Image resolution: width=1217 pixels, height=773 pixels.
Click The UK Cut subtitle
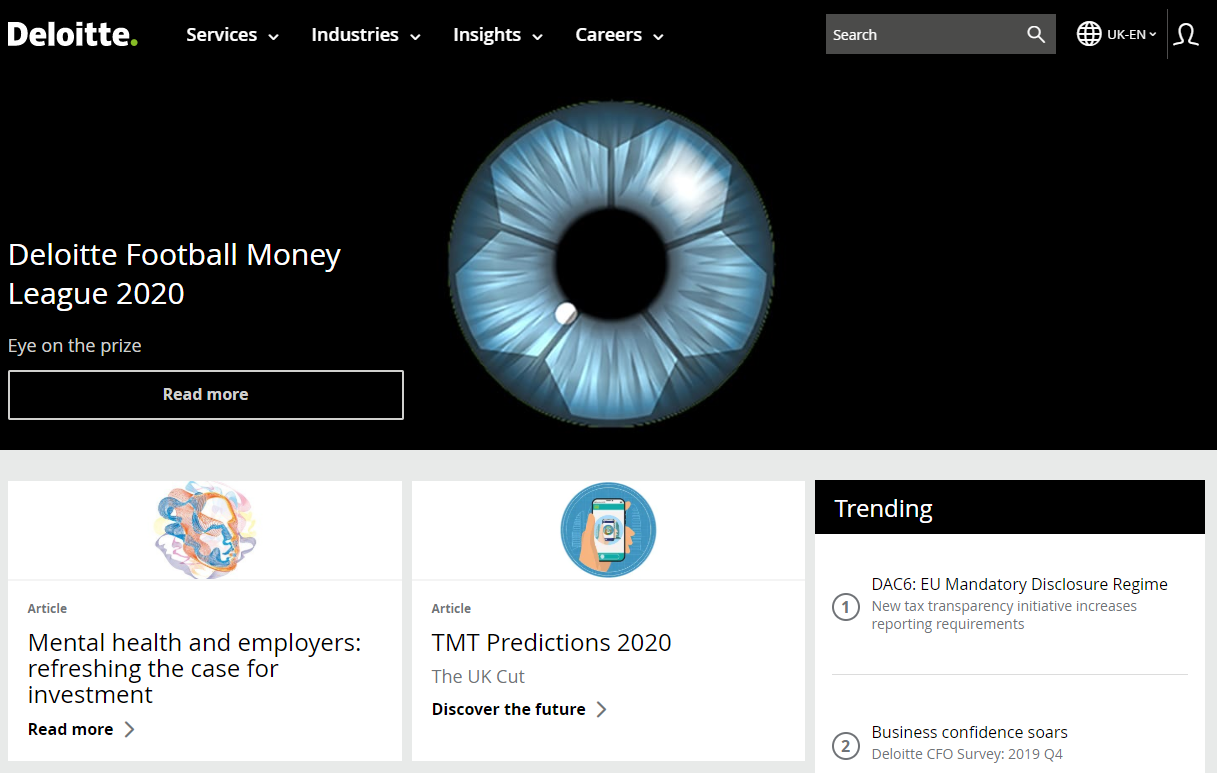point(478,676)
